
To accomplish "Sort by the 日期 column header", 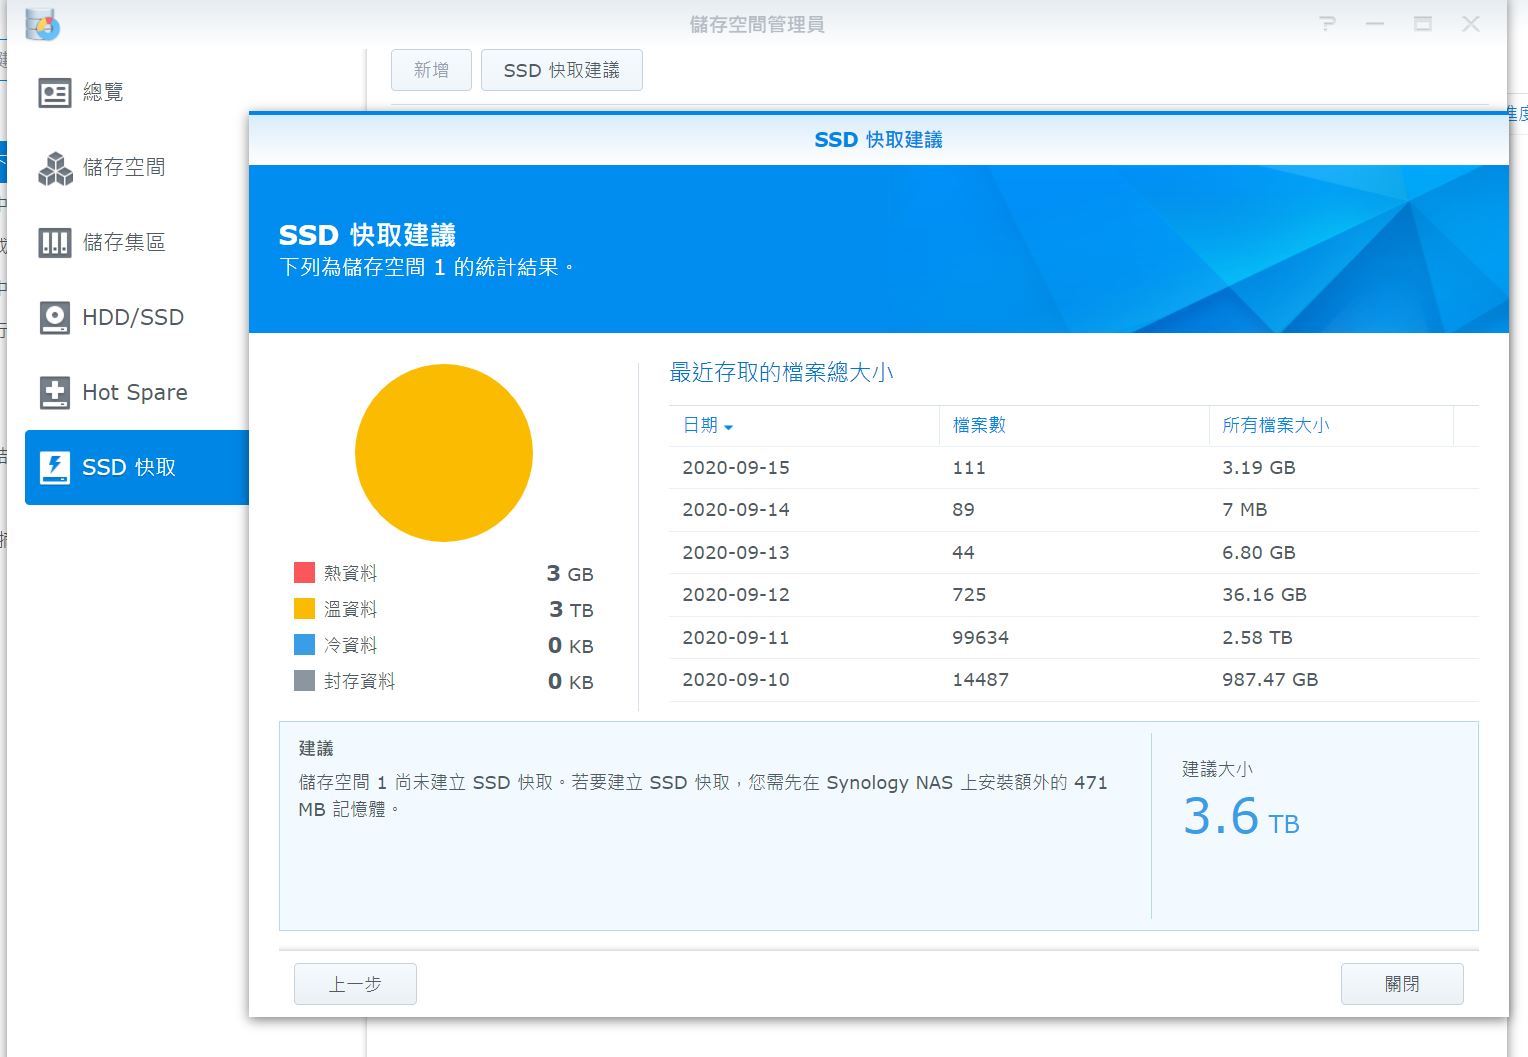I will coord(804,426).
